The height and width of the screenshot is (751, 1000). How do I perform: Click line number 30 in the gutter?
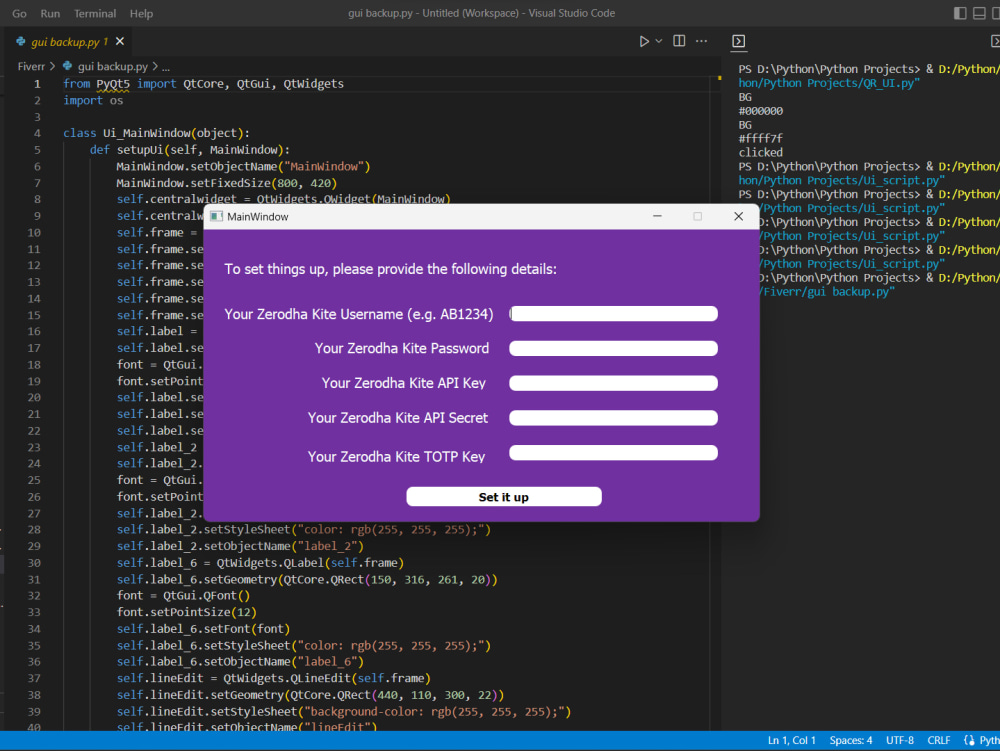coord(34,563)
